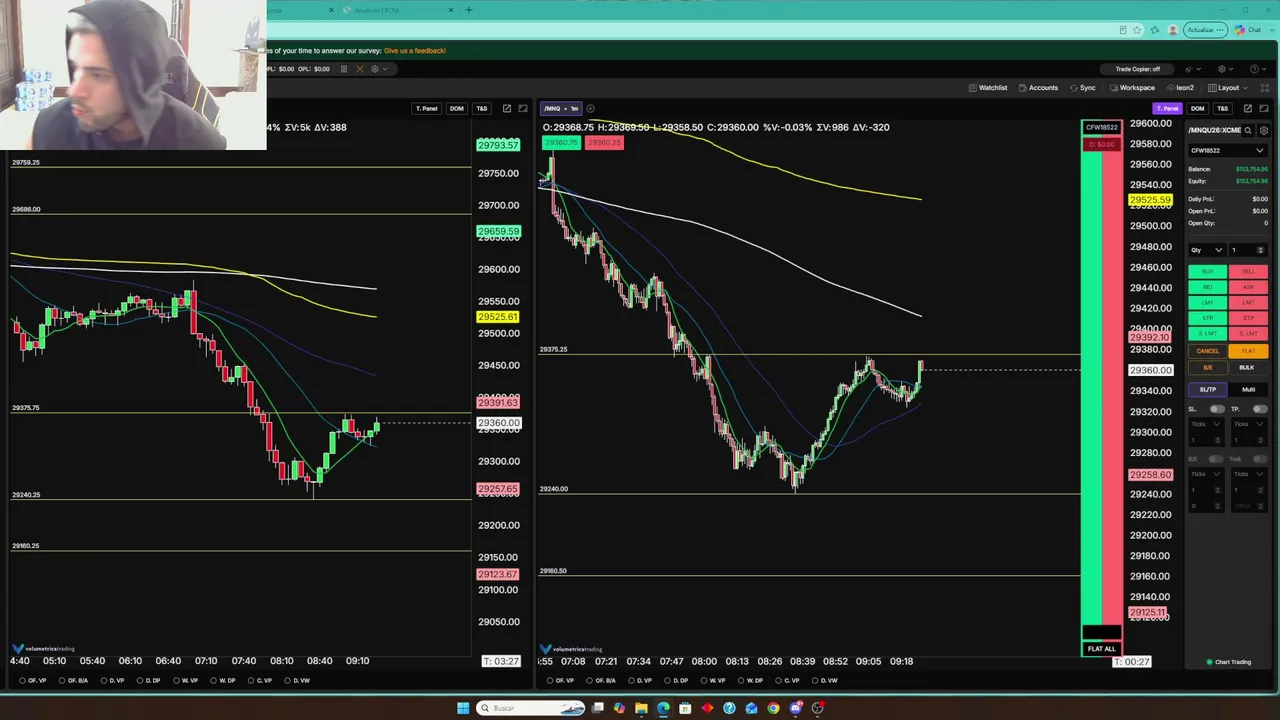This screenshot has height=720, width=1280.
Task: Click the quantity input field
Action: (x=1247, y=250)
